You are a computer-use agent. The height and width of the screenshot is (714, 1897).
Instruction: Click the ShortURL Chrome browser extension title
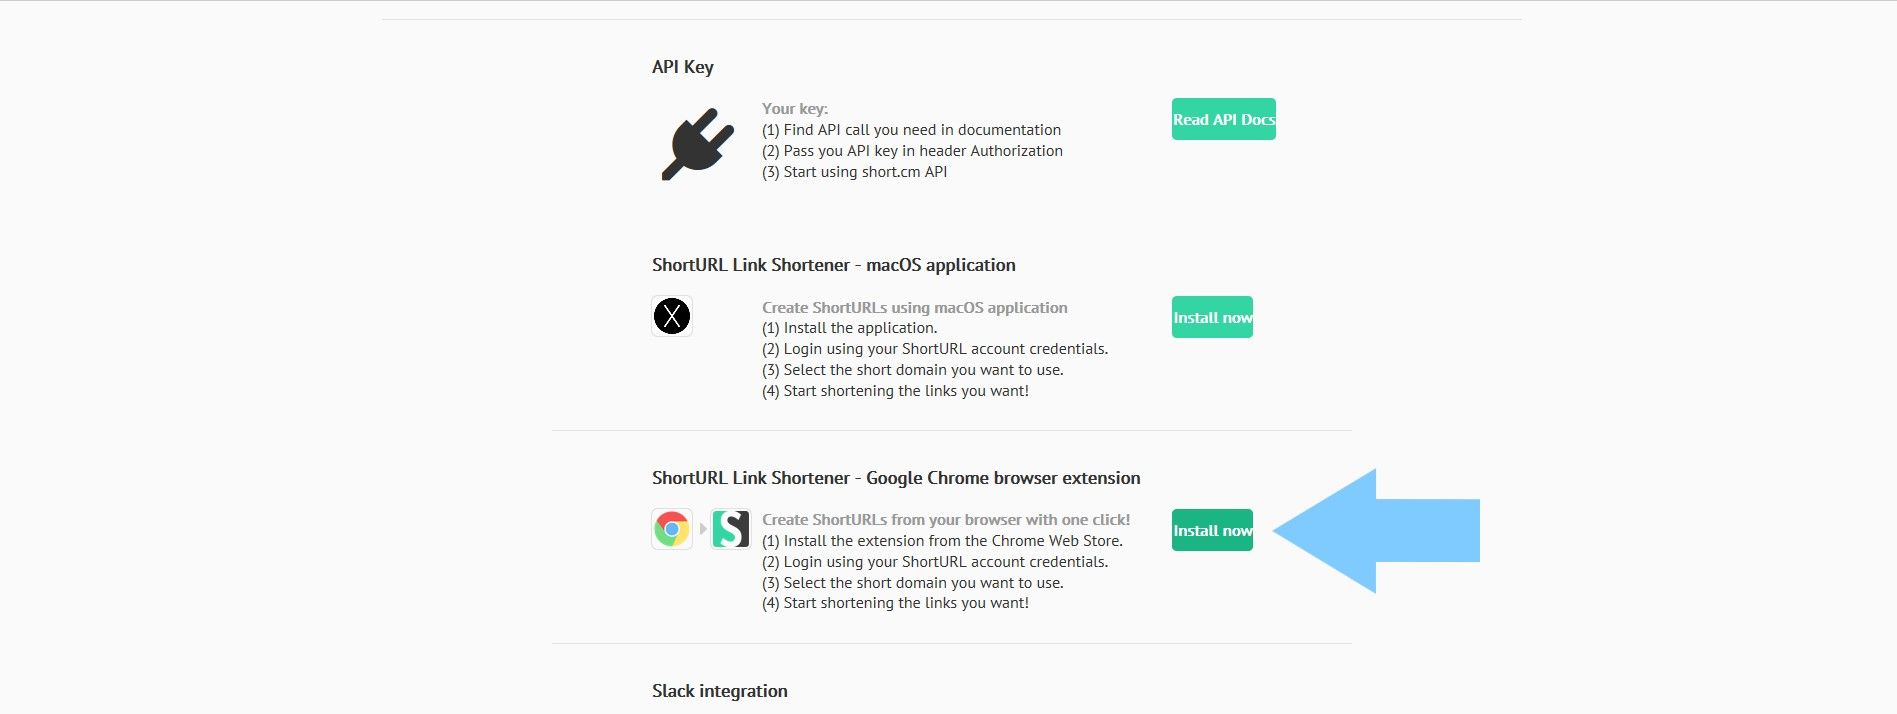pos(895,477)
